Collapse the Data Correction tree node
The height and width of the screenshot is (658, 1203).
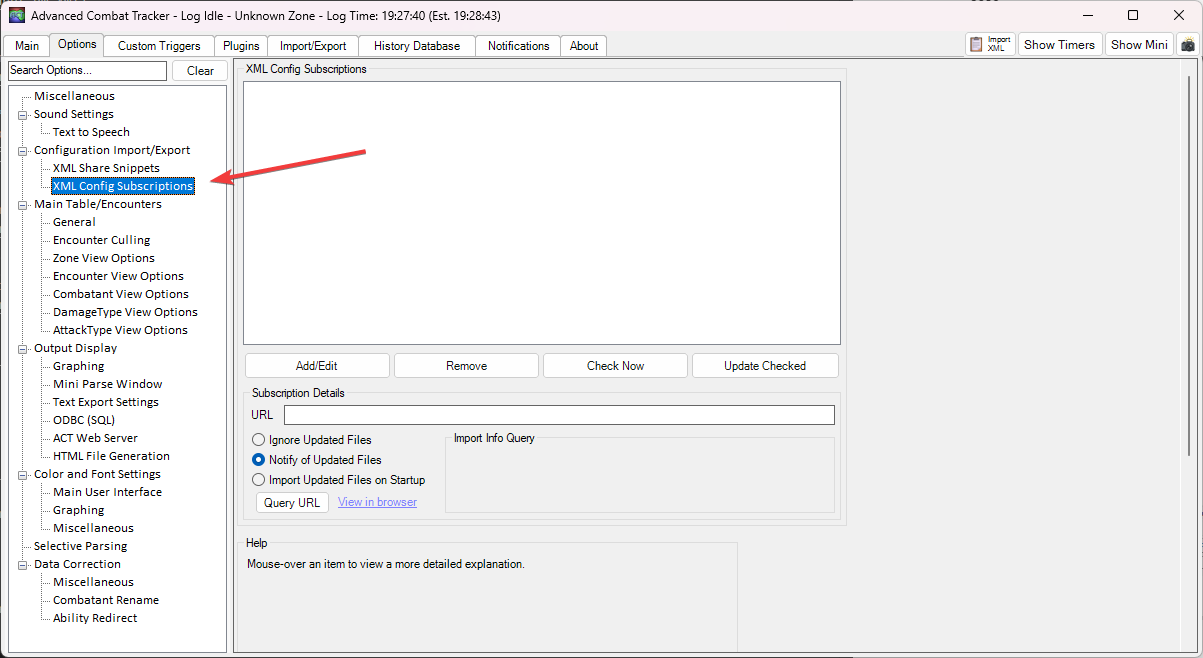[x=23, y=564]
